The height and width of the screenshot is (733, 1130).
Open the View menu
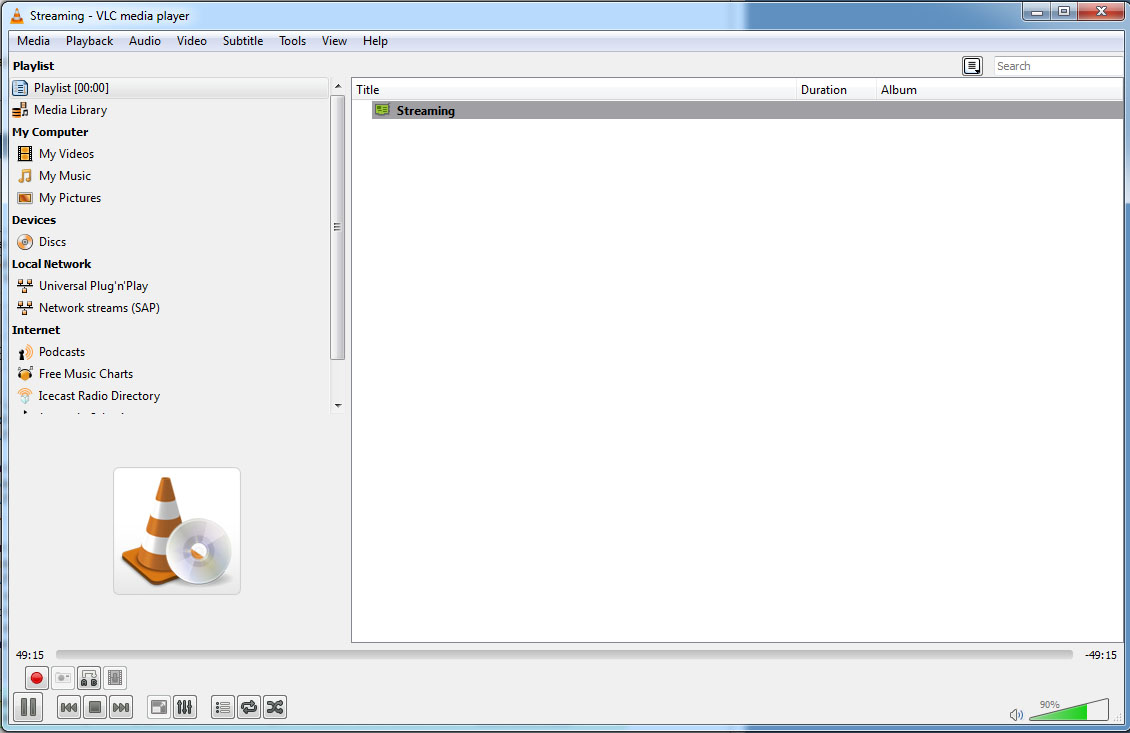(x=334, y=41)
